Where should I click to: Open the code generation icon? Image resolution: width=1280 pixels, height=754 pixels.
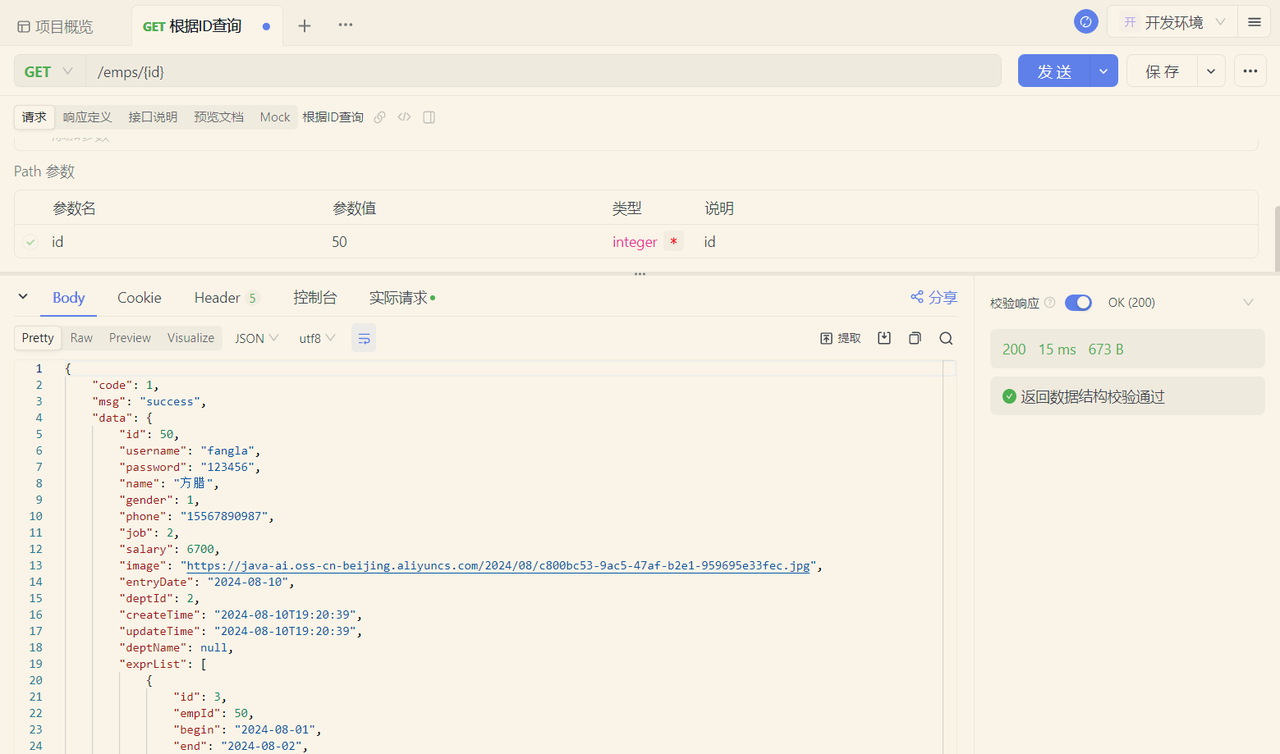404,117
